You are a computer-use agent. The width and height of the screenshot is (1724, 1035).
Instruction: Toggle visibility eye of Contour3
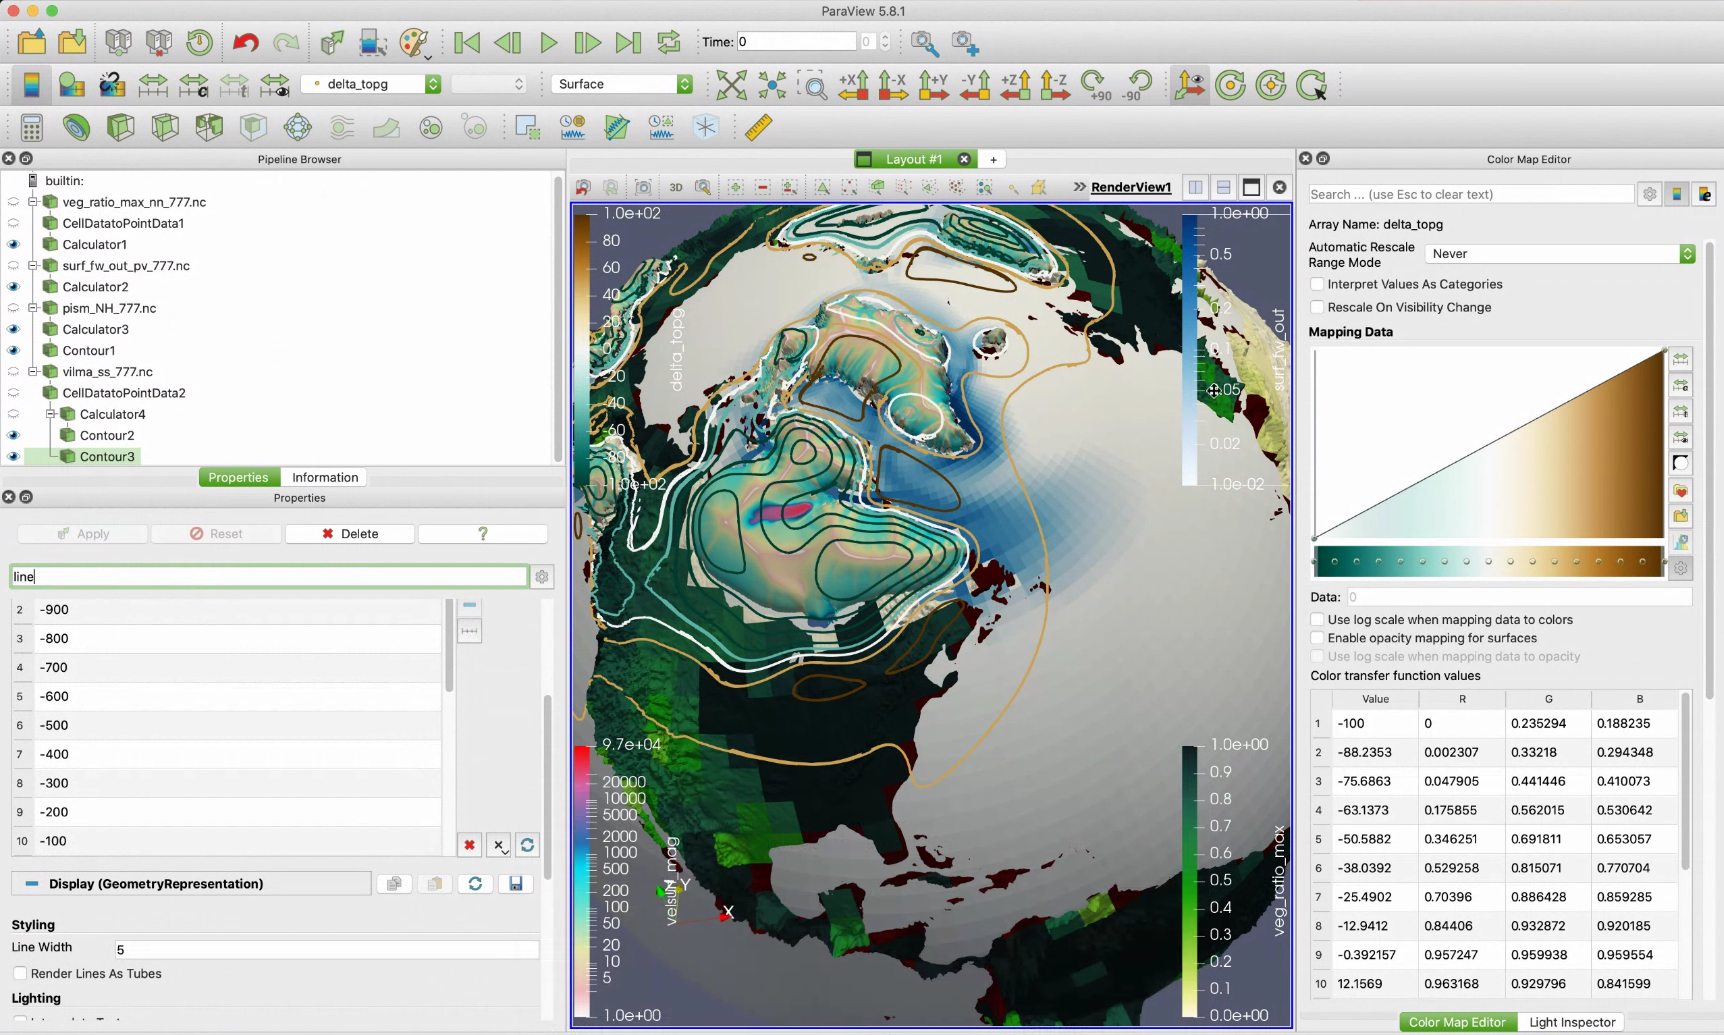pos(13,457)
